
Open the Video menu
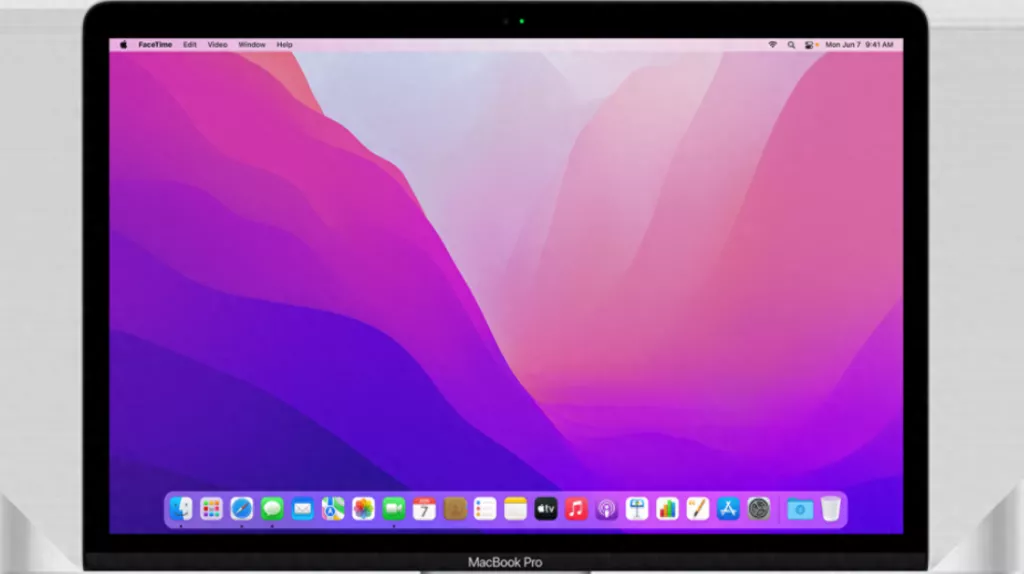click(x=217, y=45)
